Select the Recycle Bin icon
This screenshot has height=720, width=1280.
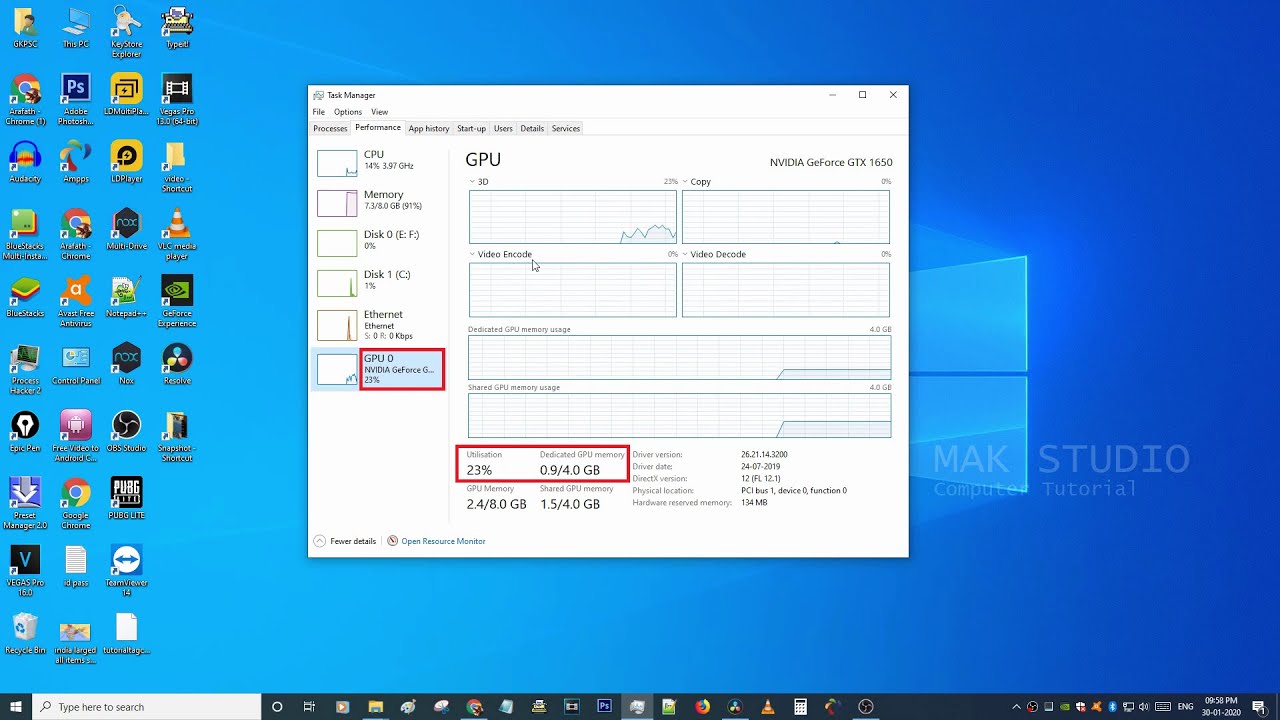25,634
